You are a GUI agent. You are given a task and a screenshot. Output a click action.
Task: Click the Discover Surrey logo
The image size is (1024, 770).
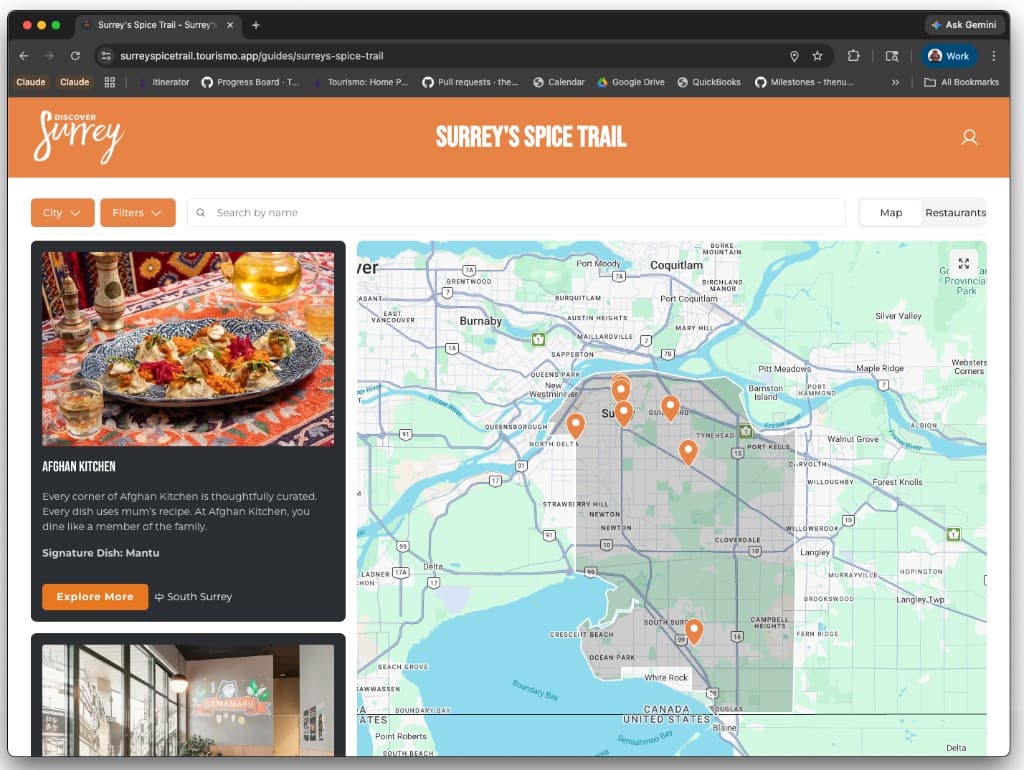[78, 136]
